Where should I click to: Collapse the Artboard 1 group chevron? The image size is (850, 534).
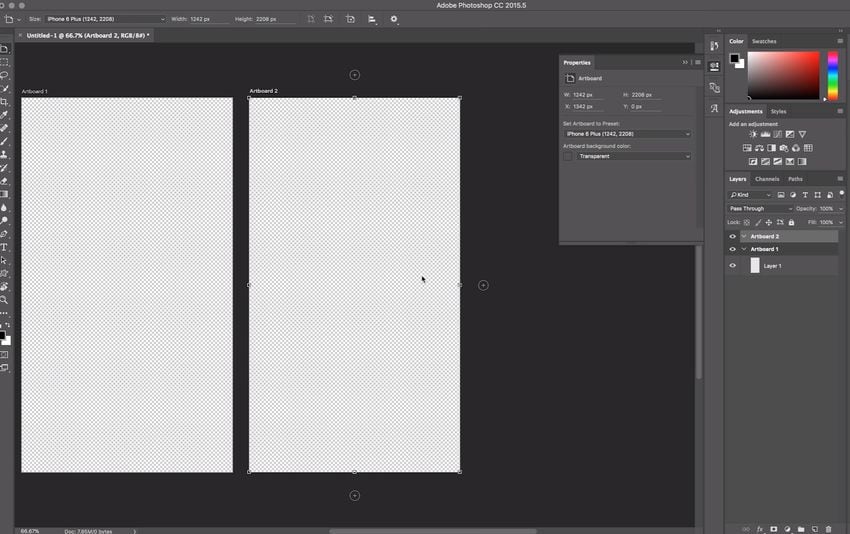[744, 249]
